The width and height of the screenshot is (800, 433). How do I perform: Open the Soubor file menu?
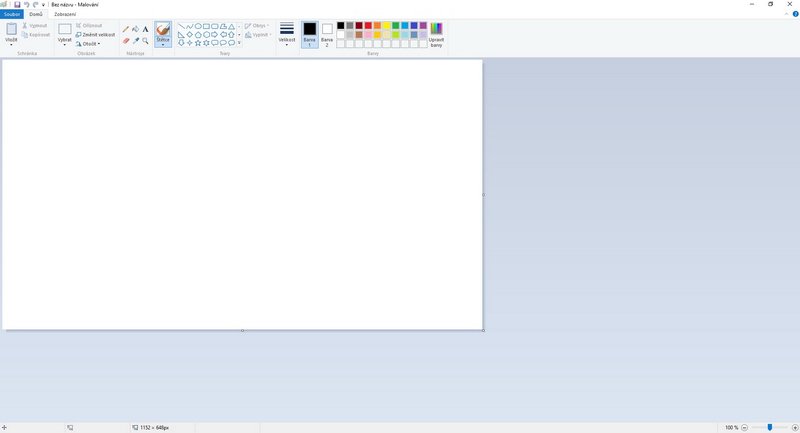[x=11, y=14]
